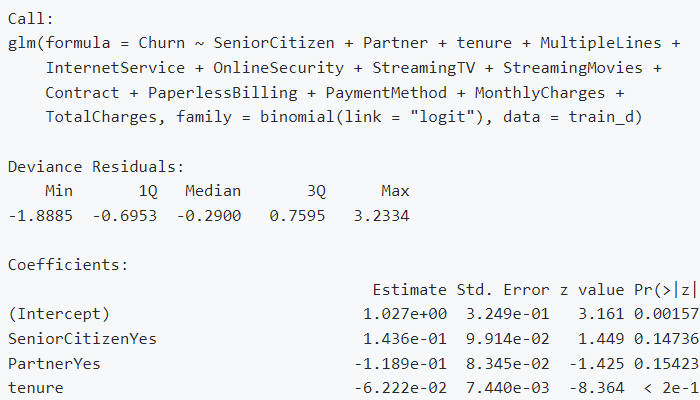This screenshot has height=400, width=700.
Task: Click 'InternetService' in the glm call
Action: (x=115, y=68)
